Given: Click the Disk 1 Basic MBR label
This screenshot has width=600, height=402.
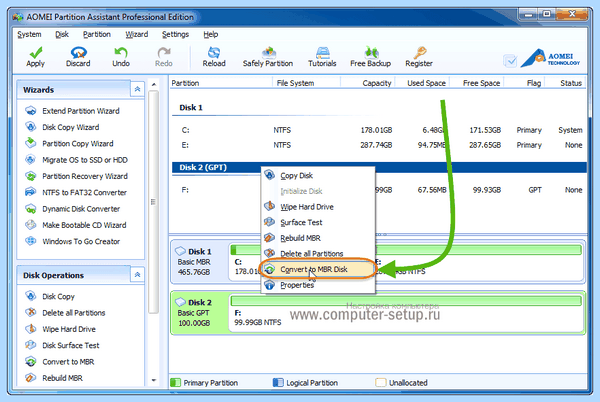Looking at the screenshot, I should (x=199, y=262).
